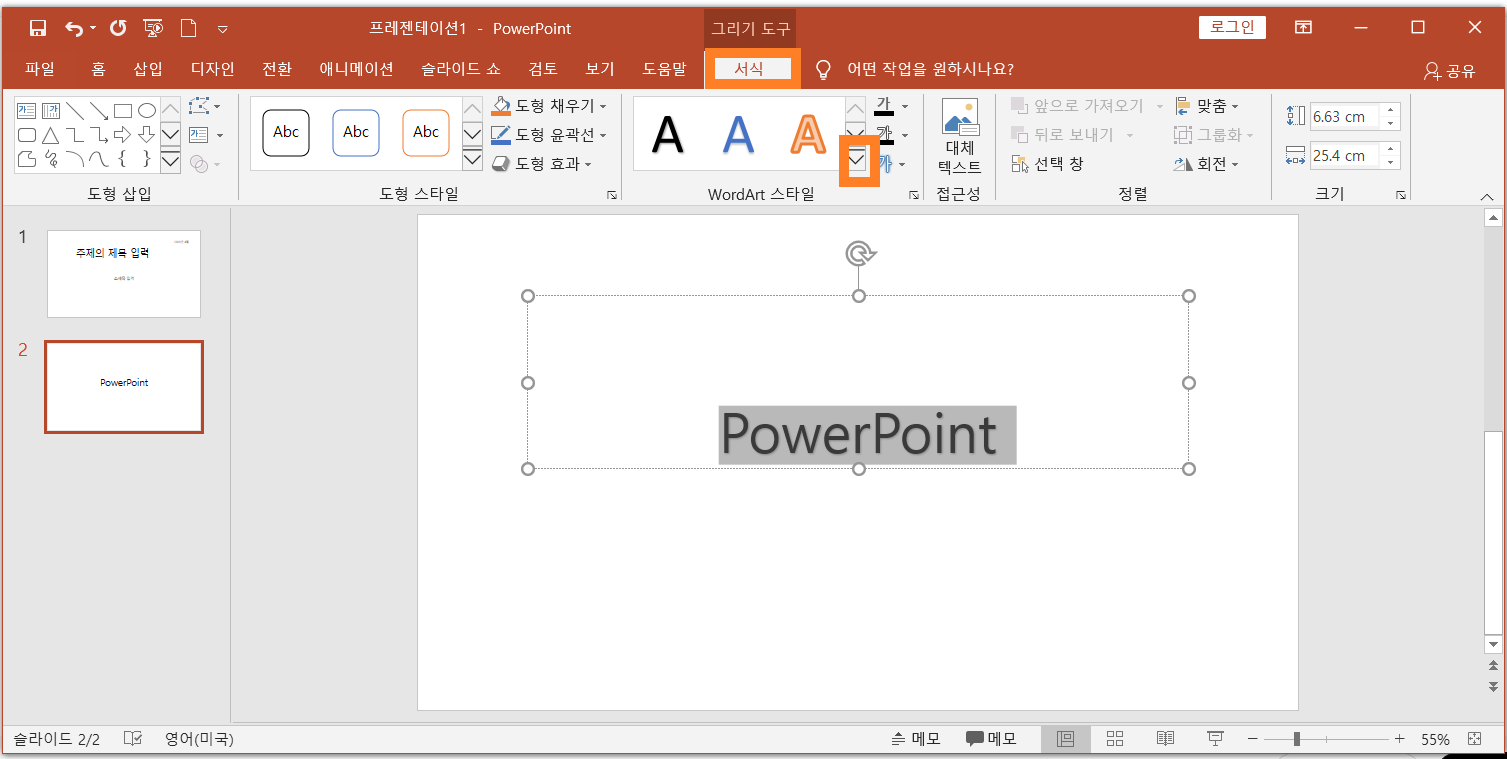1507x759 pixels.
Task: Expand the shape styles gallery More arrow
Action: click(472, 160)
